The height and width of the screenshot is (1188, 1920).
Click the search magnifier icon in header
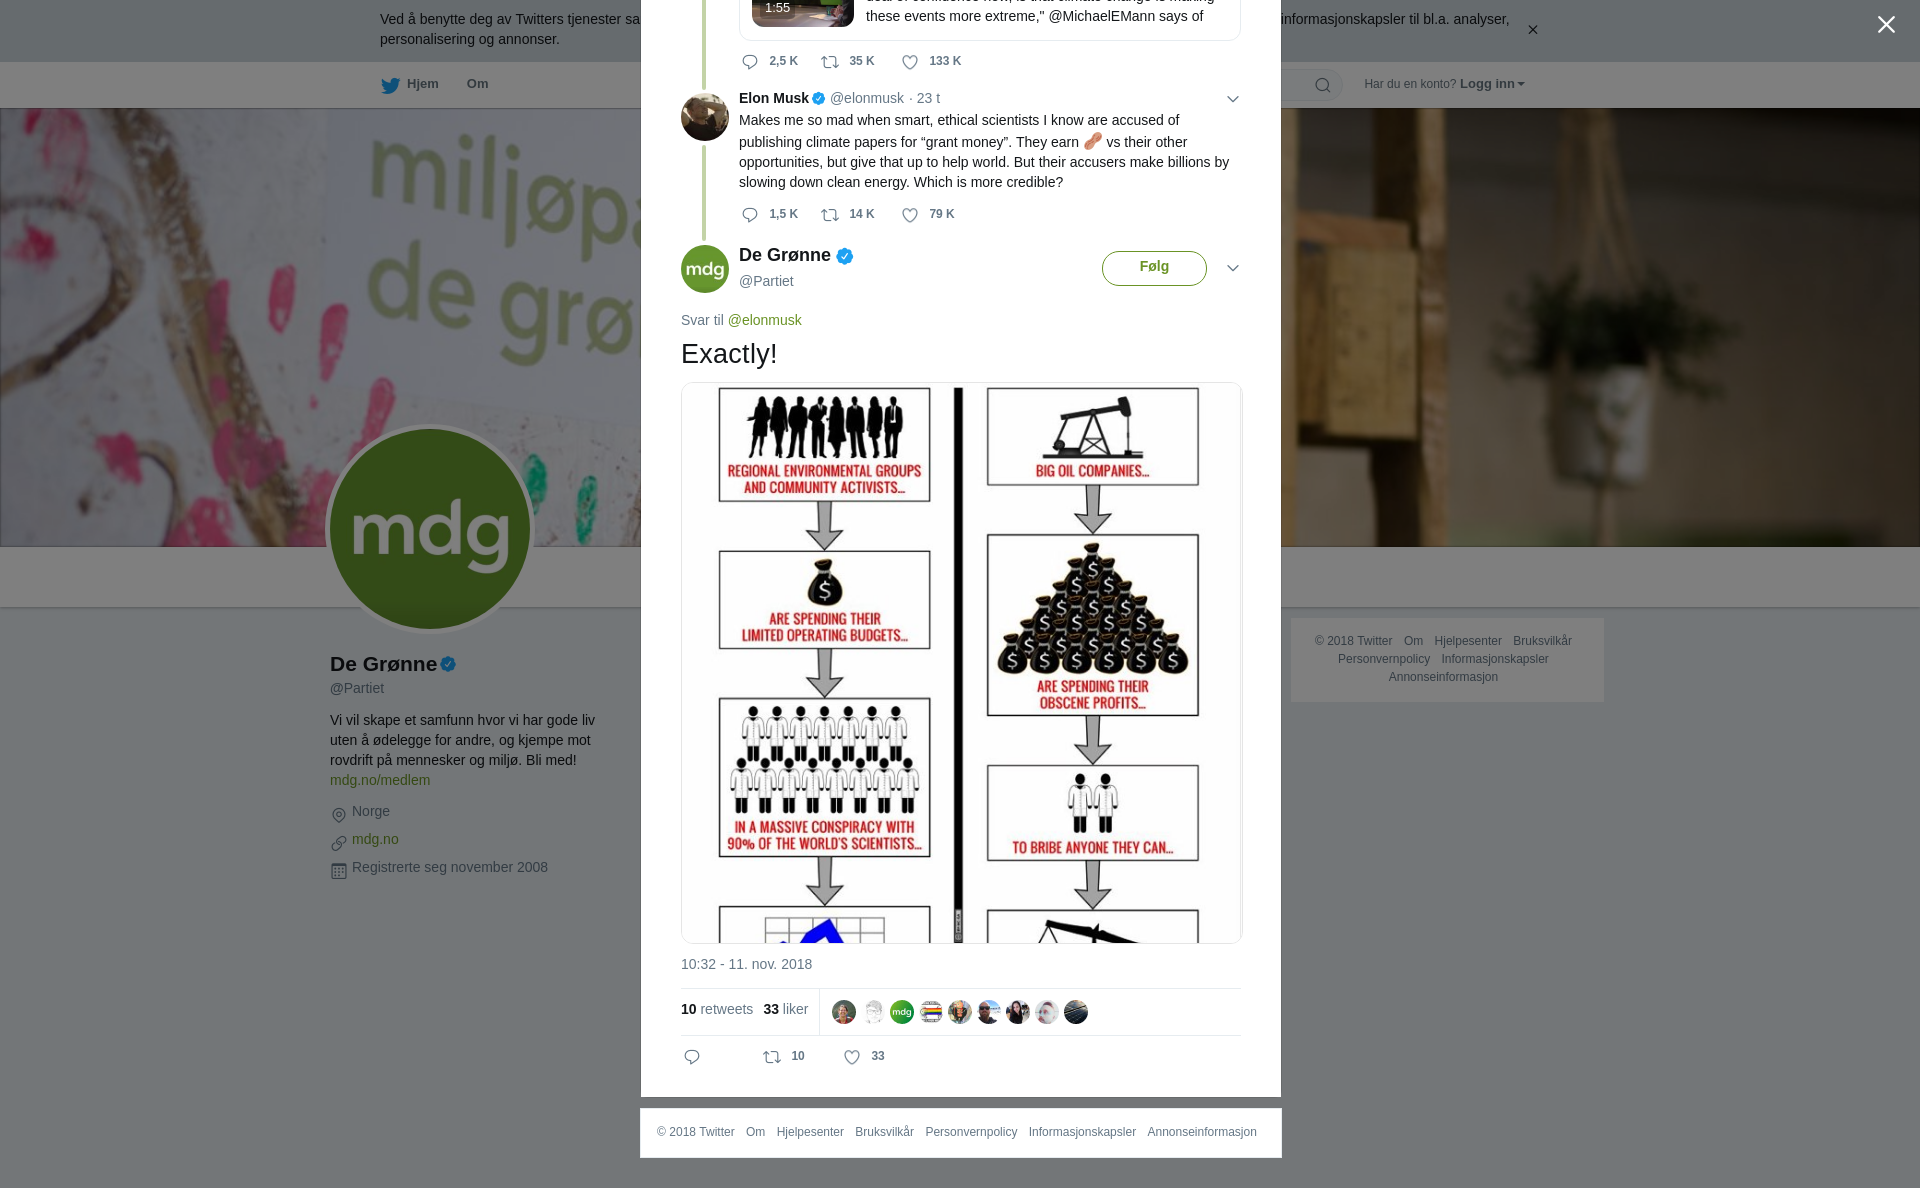pos(1323,85)
